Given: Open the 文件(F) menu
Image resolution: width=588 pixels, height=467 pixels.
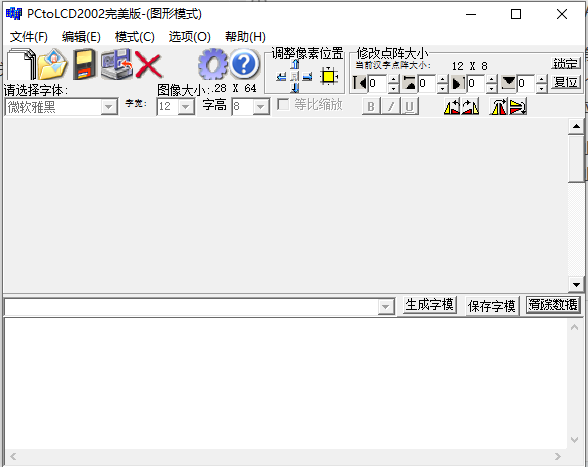Looking at the screenshot, I should coord(29,37).
